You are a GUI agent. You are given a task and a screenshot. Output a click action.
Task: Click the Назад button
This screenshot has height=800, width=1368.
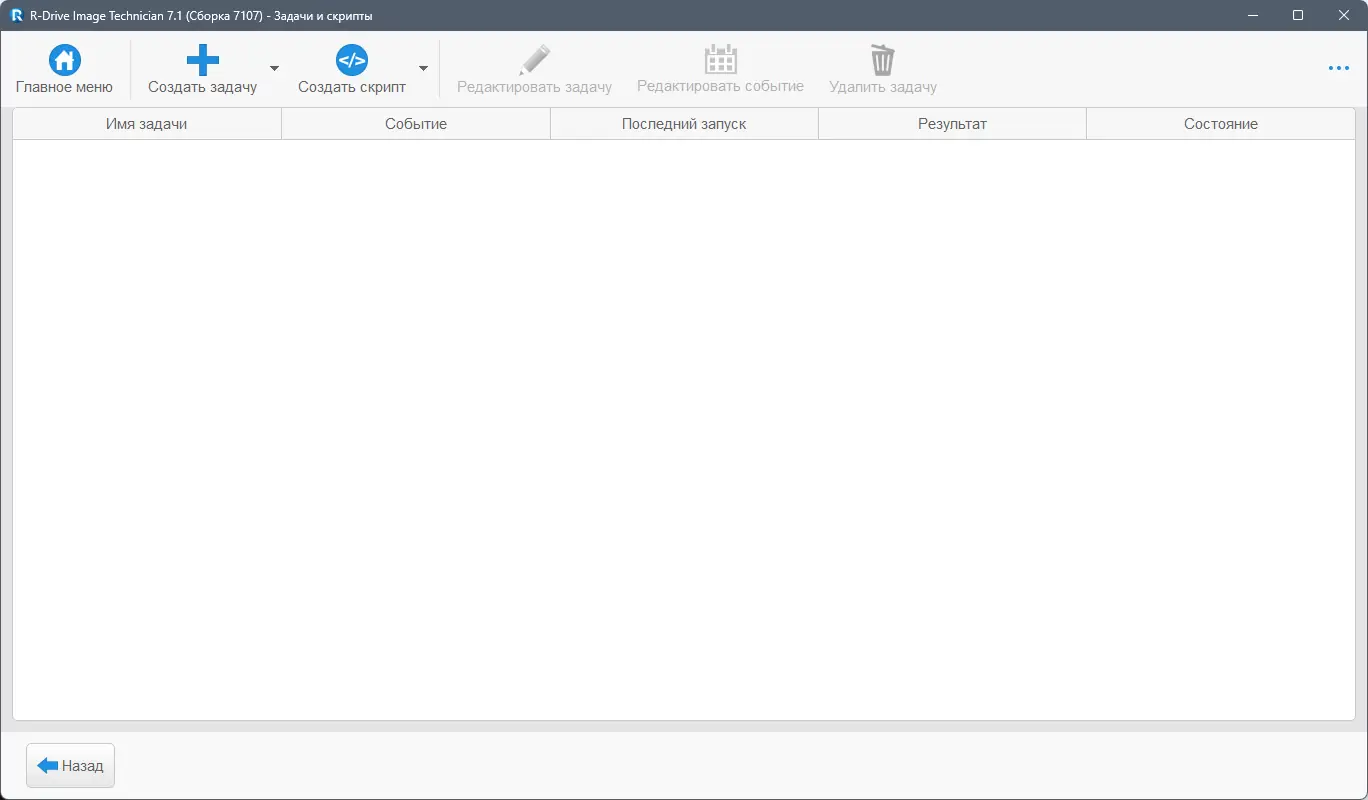coord(70,765)
